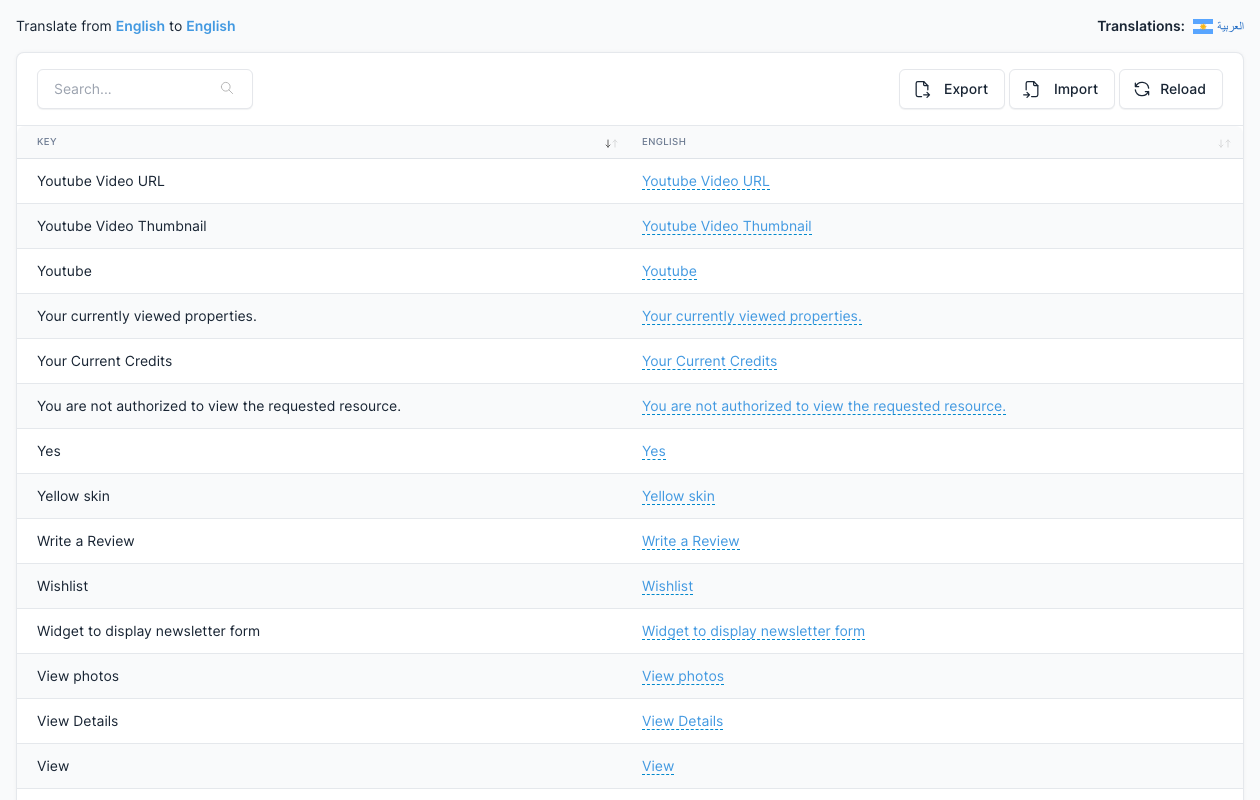Edit the 'You are not authorized' translation
The height and width of the screenshot is (800, 1260).
click(x=824, y=406)
